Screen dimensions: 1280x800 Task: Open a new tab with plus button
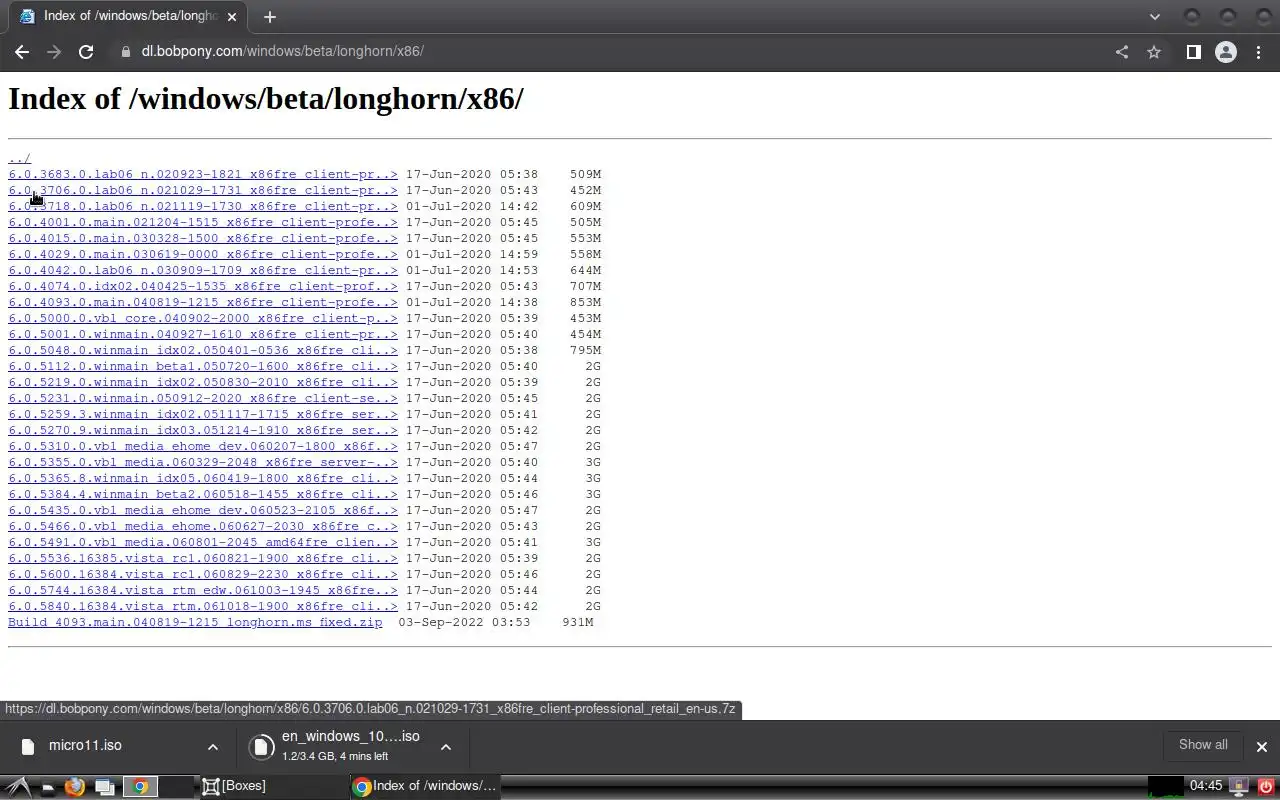tap(269, 17)
